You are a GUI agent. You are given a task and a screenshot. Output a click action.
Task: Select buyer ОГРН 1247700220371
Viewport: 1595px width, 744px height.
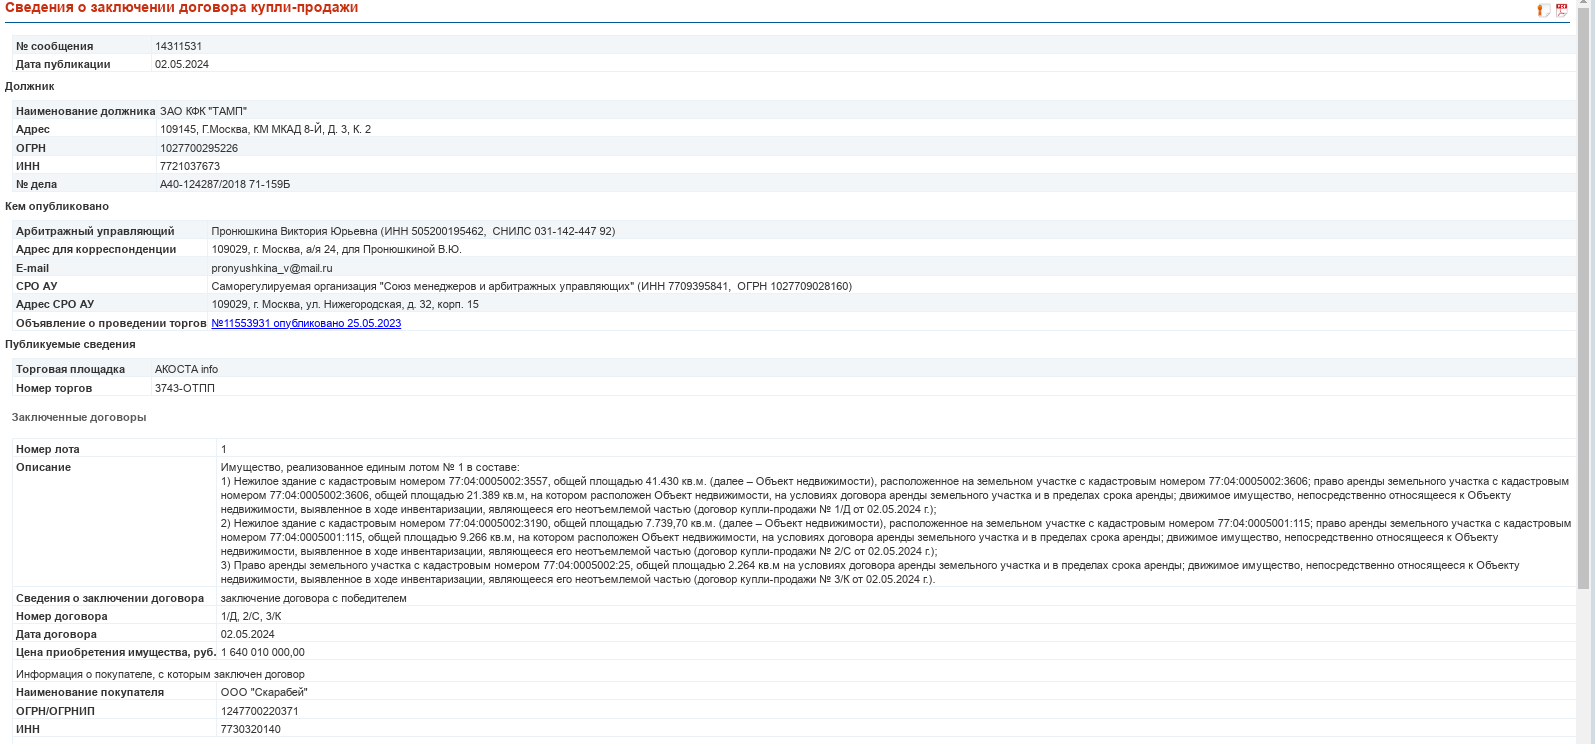click(260, 711)
